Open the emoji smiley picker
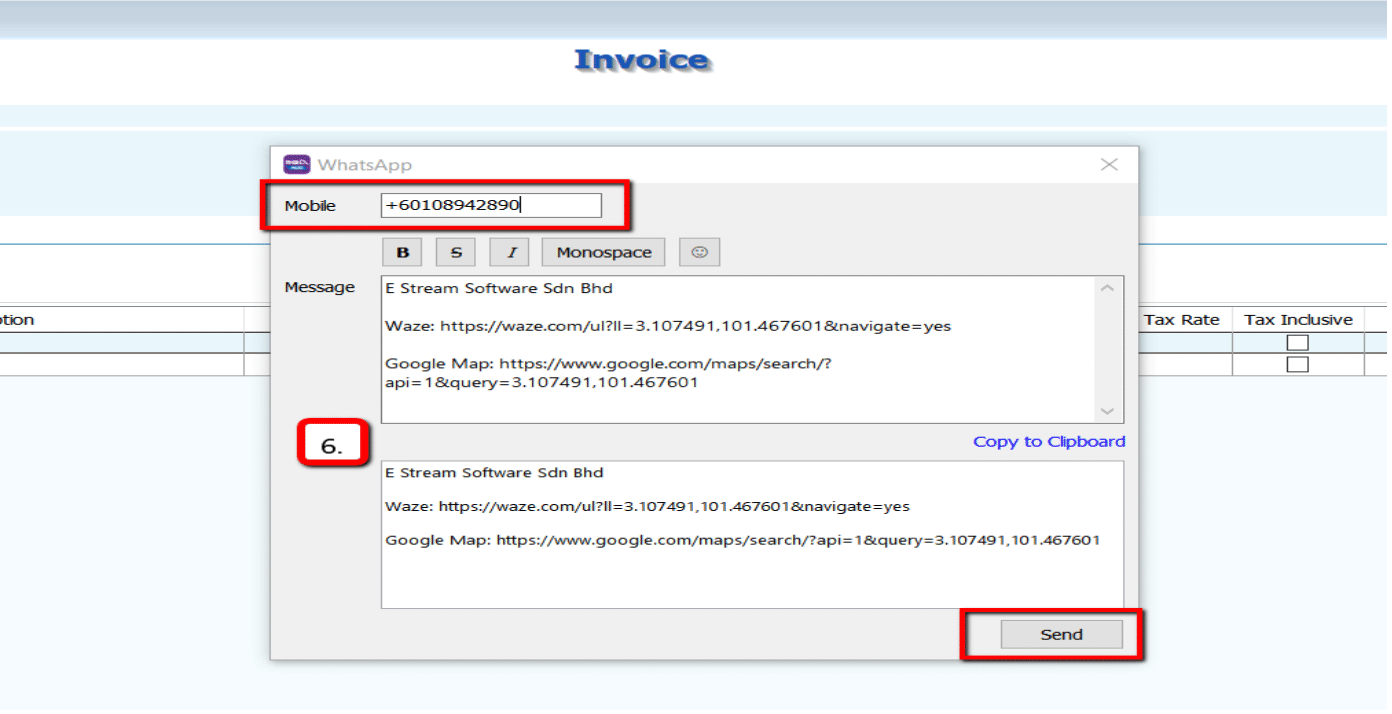Image resolution: width=1392 pixels, height=714 pixels. point(699,253)
